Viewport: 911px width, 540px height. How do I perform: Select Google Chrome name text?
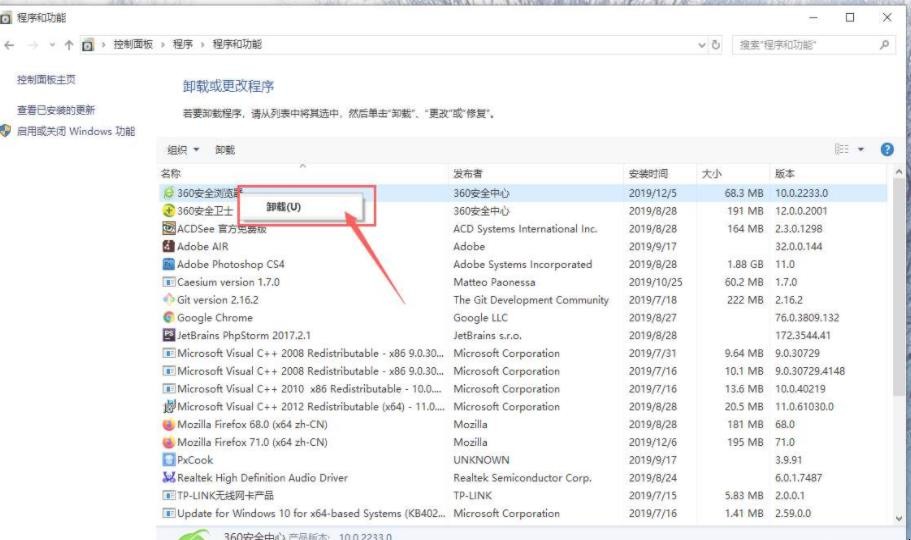pyautogui.click(x=215, y=318)
